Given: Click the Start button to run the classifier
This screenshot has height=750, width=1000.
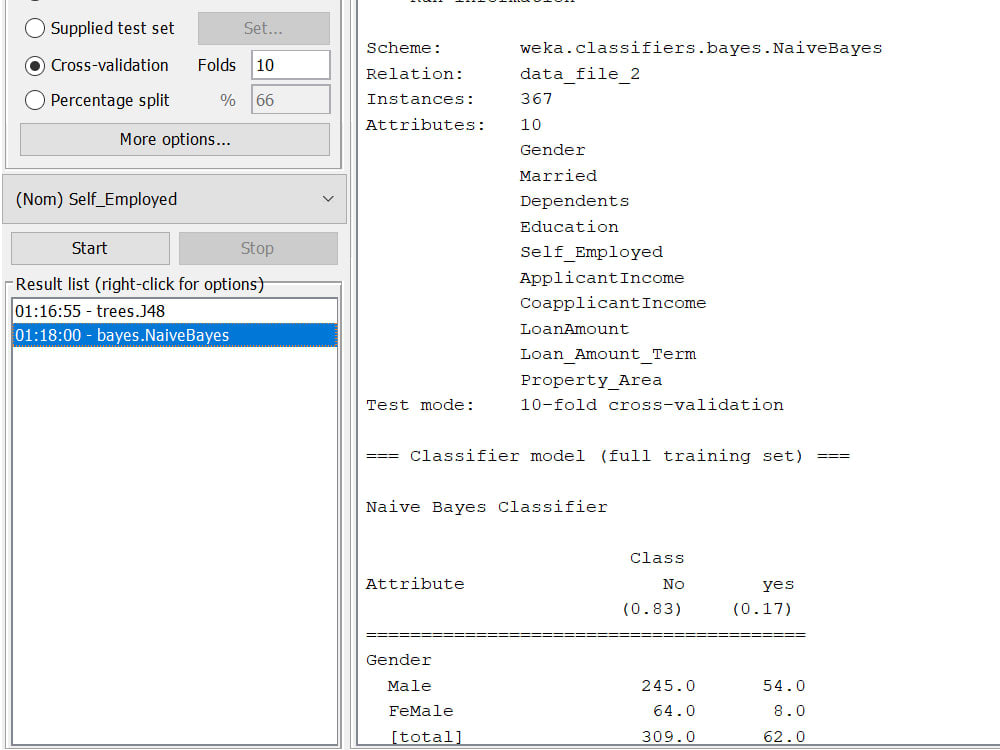Looking at the screenshot, I should pos(90,248).
